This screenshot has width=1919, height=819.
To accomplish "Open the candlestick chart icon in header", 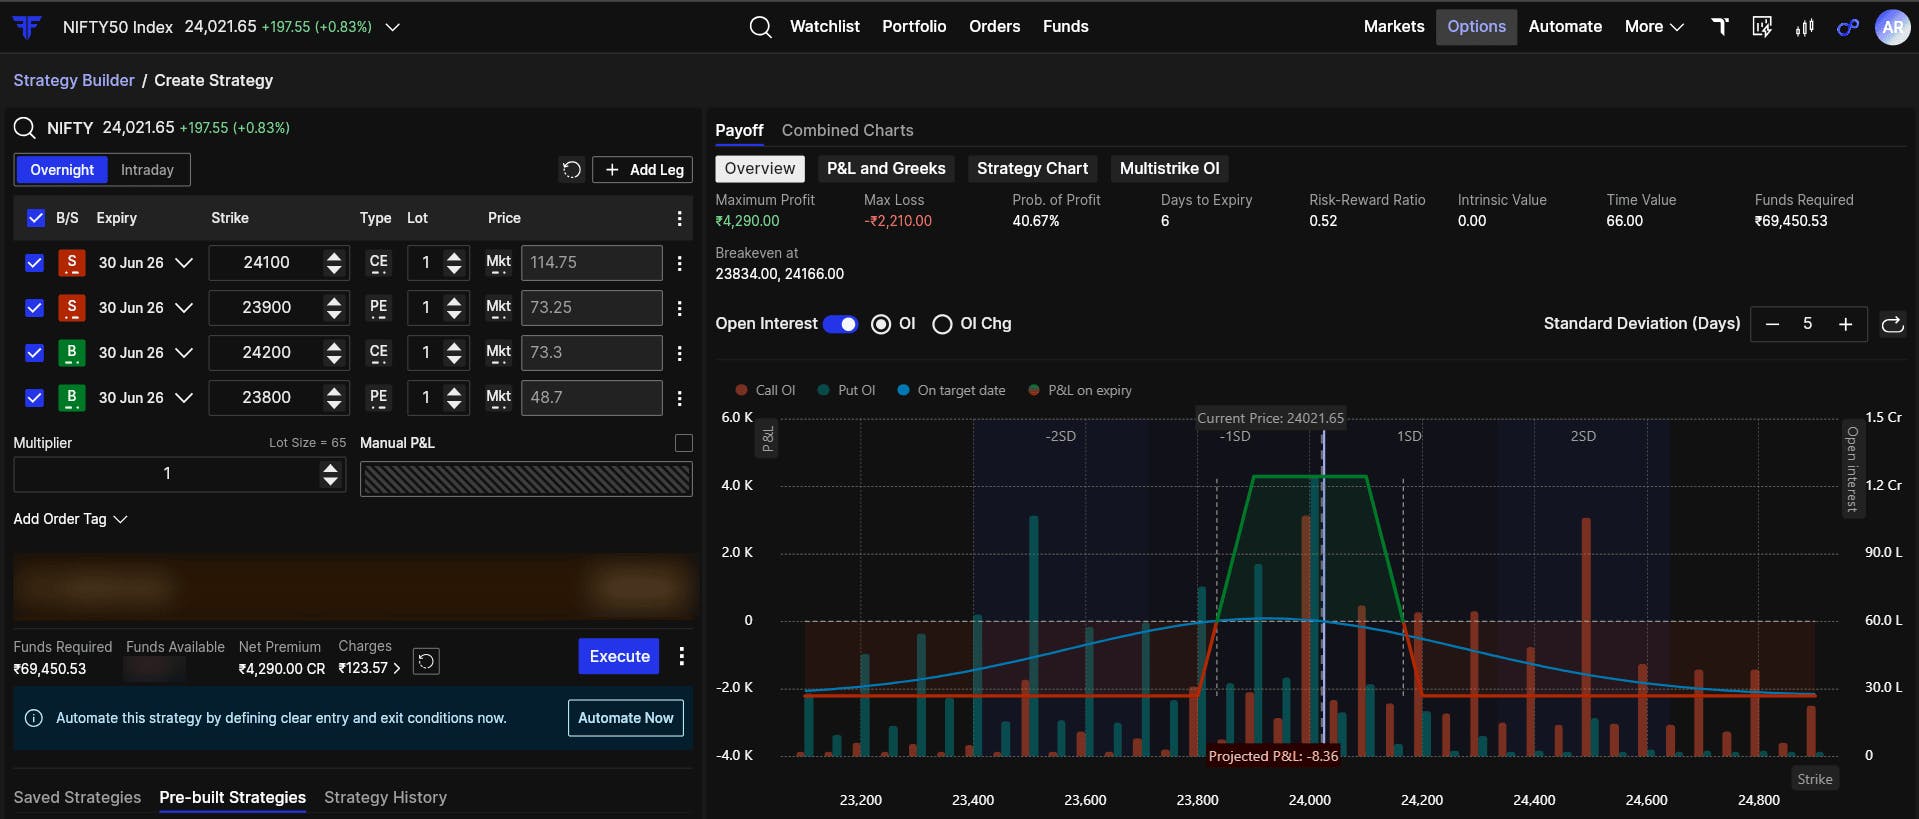I will pos(1805,27).
